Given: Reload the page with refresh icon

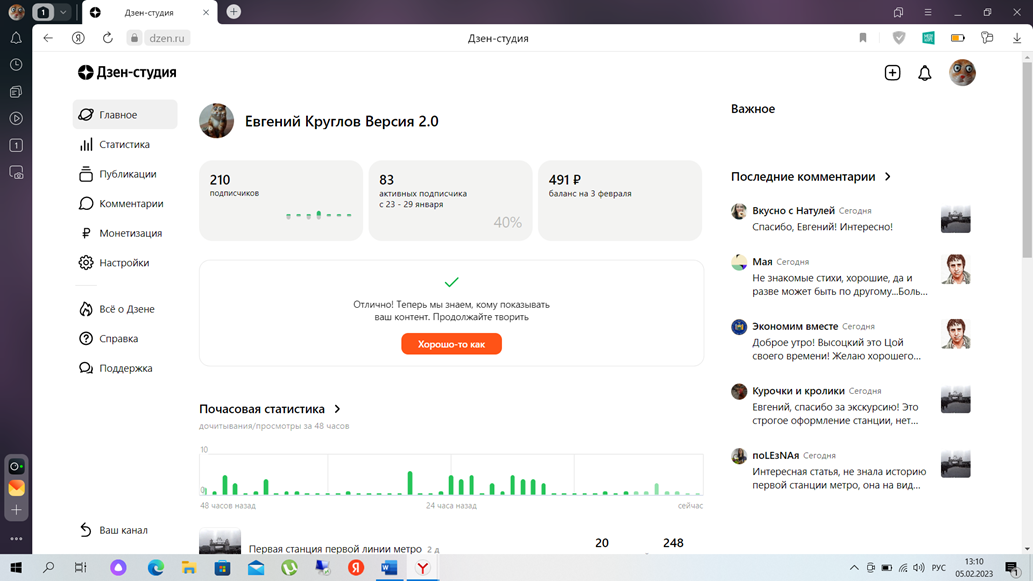Looking at the screenshot, I should [107, 38].
